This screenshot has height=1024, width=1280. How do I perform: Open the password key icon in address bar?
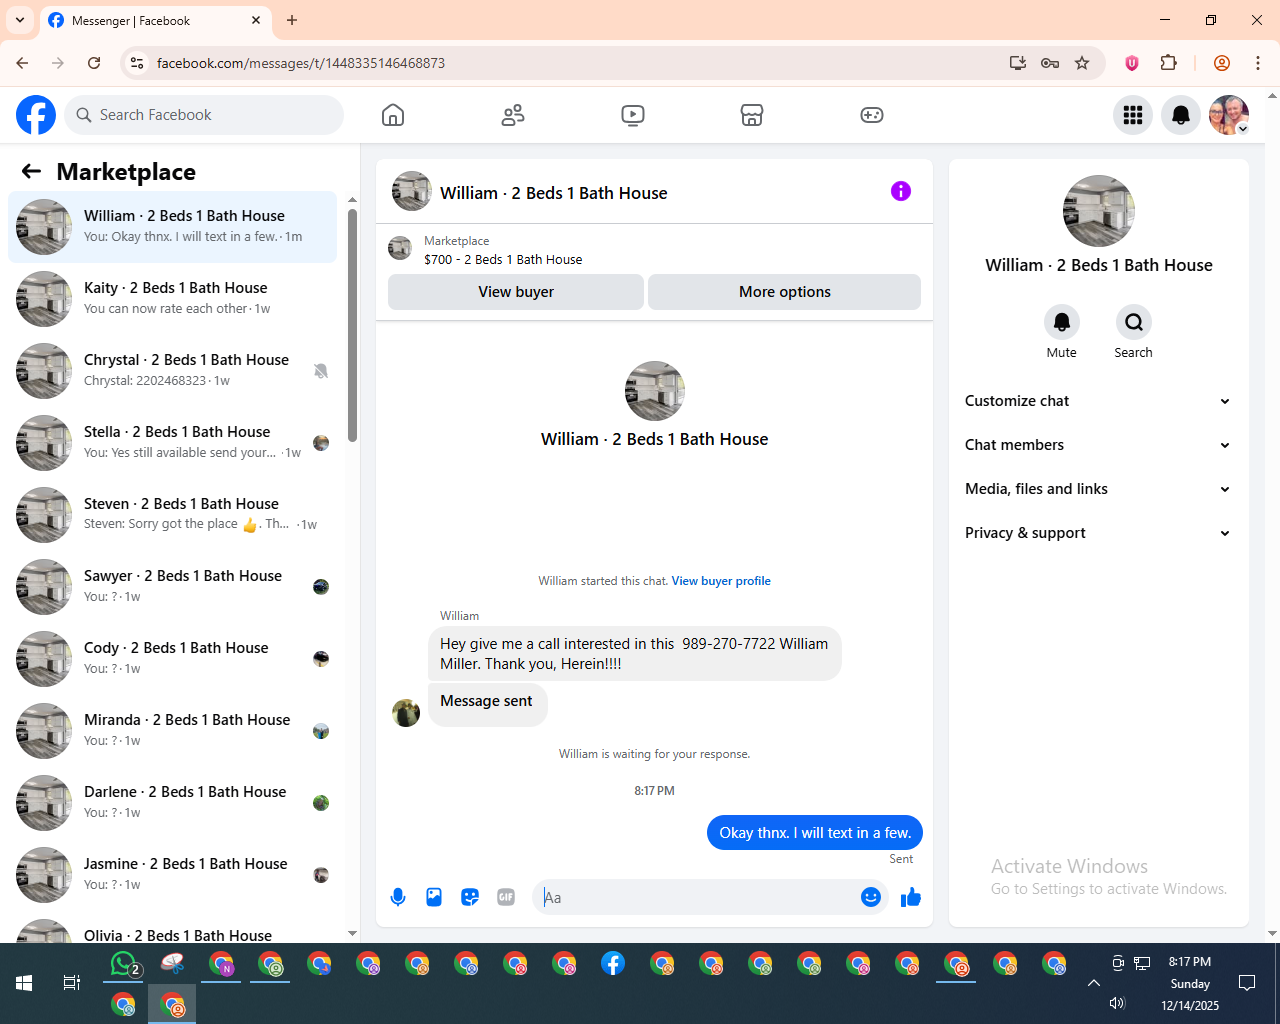click(x=1050, y=63)
